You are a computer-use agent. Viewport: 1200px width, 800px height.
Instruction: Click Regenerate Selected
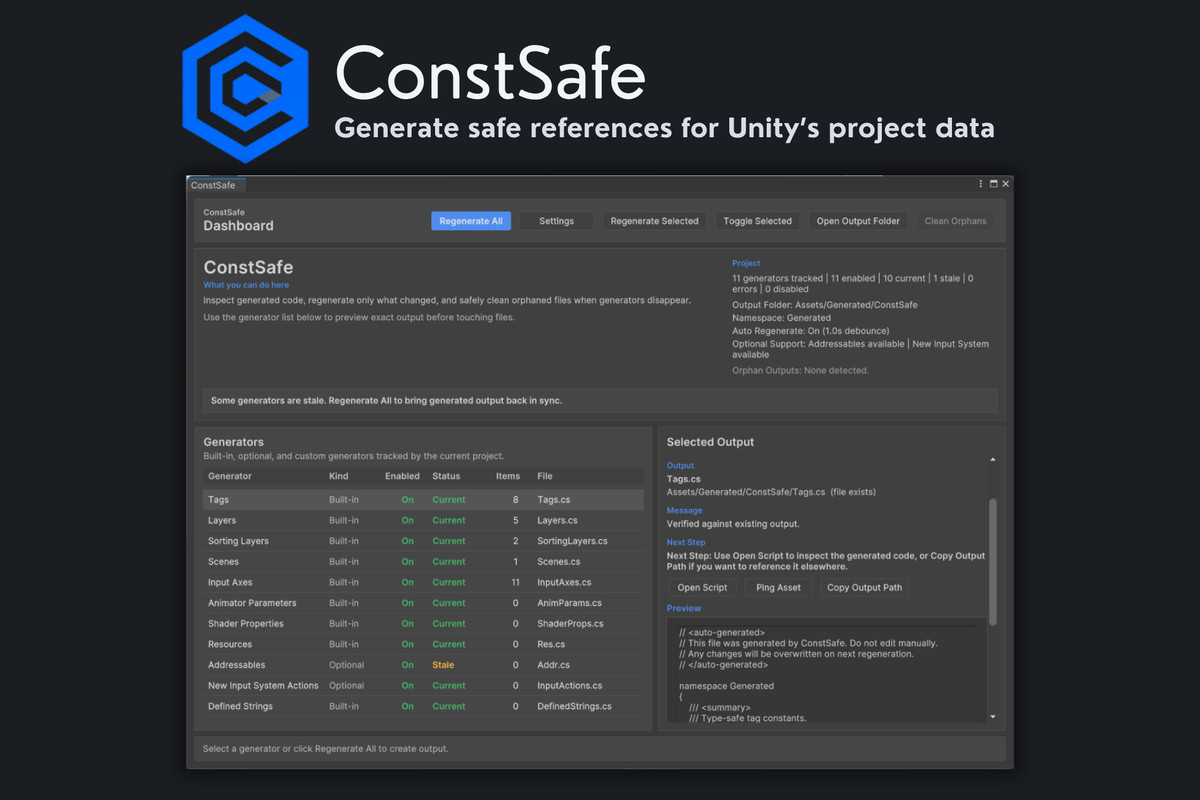click(x=654, y=221)
